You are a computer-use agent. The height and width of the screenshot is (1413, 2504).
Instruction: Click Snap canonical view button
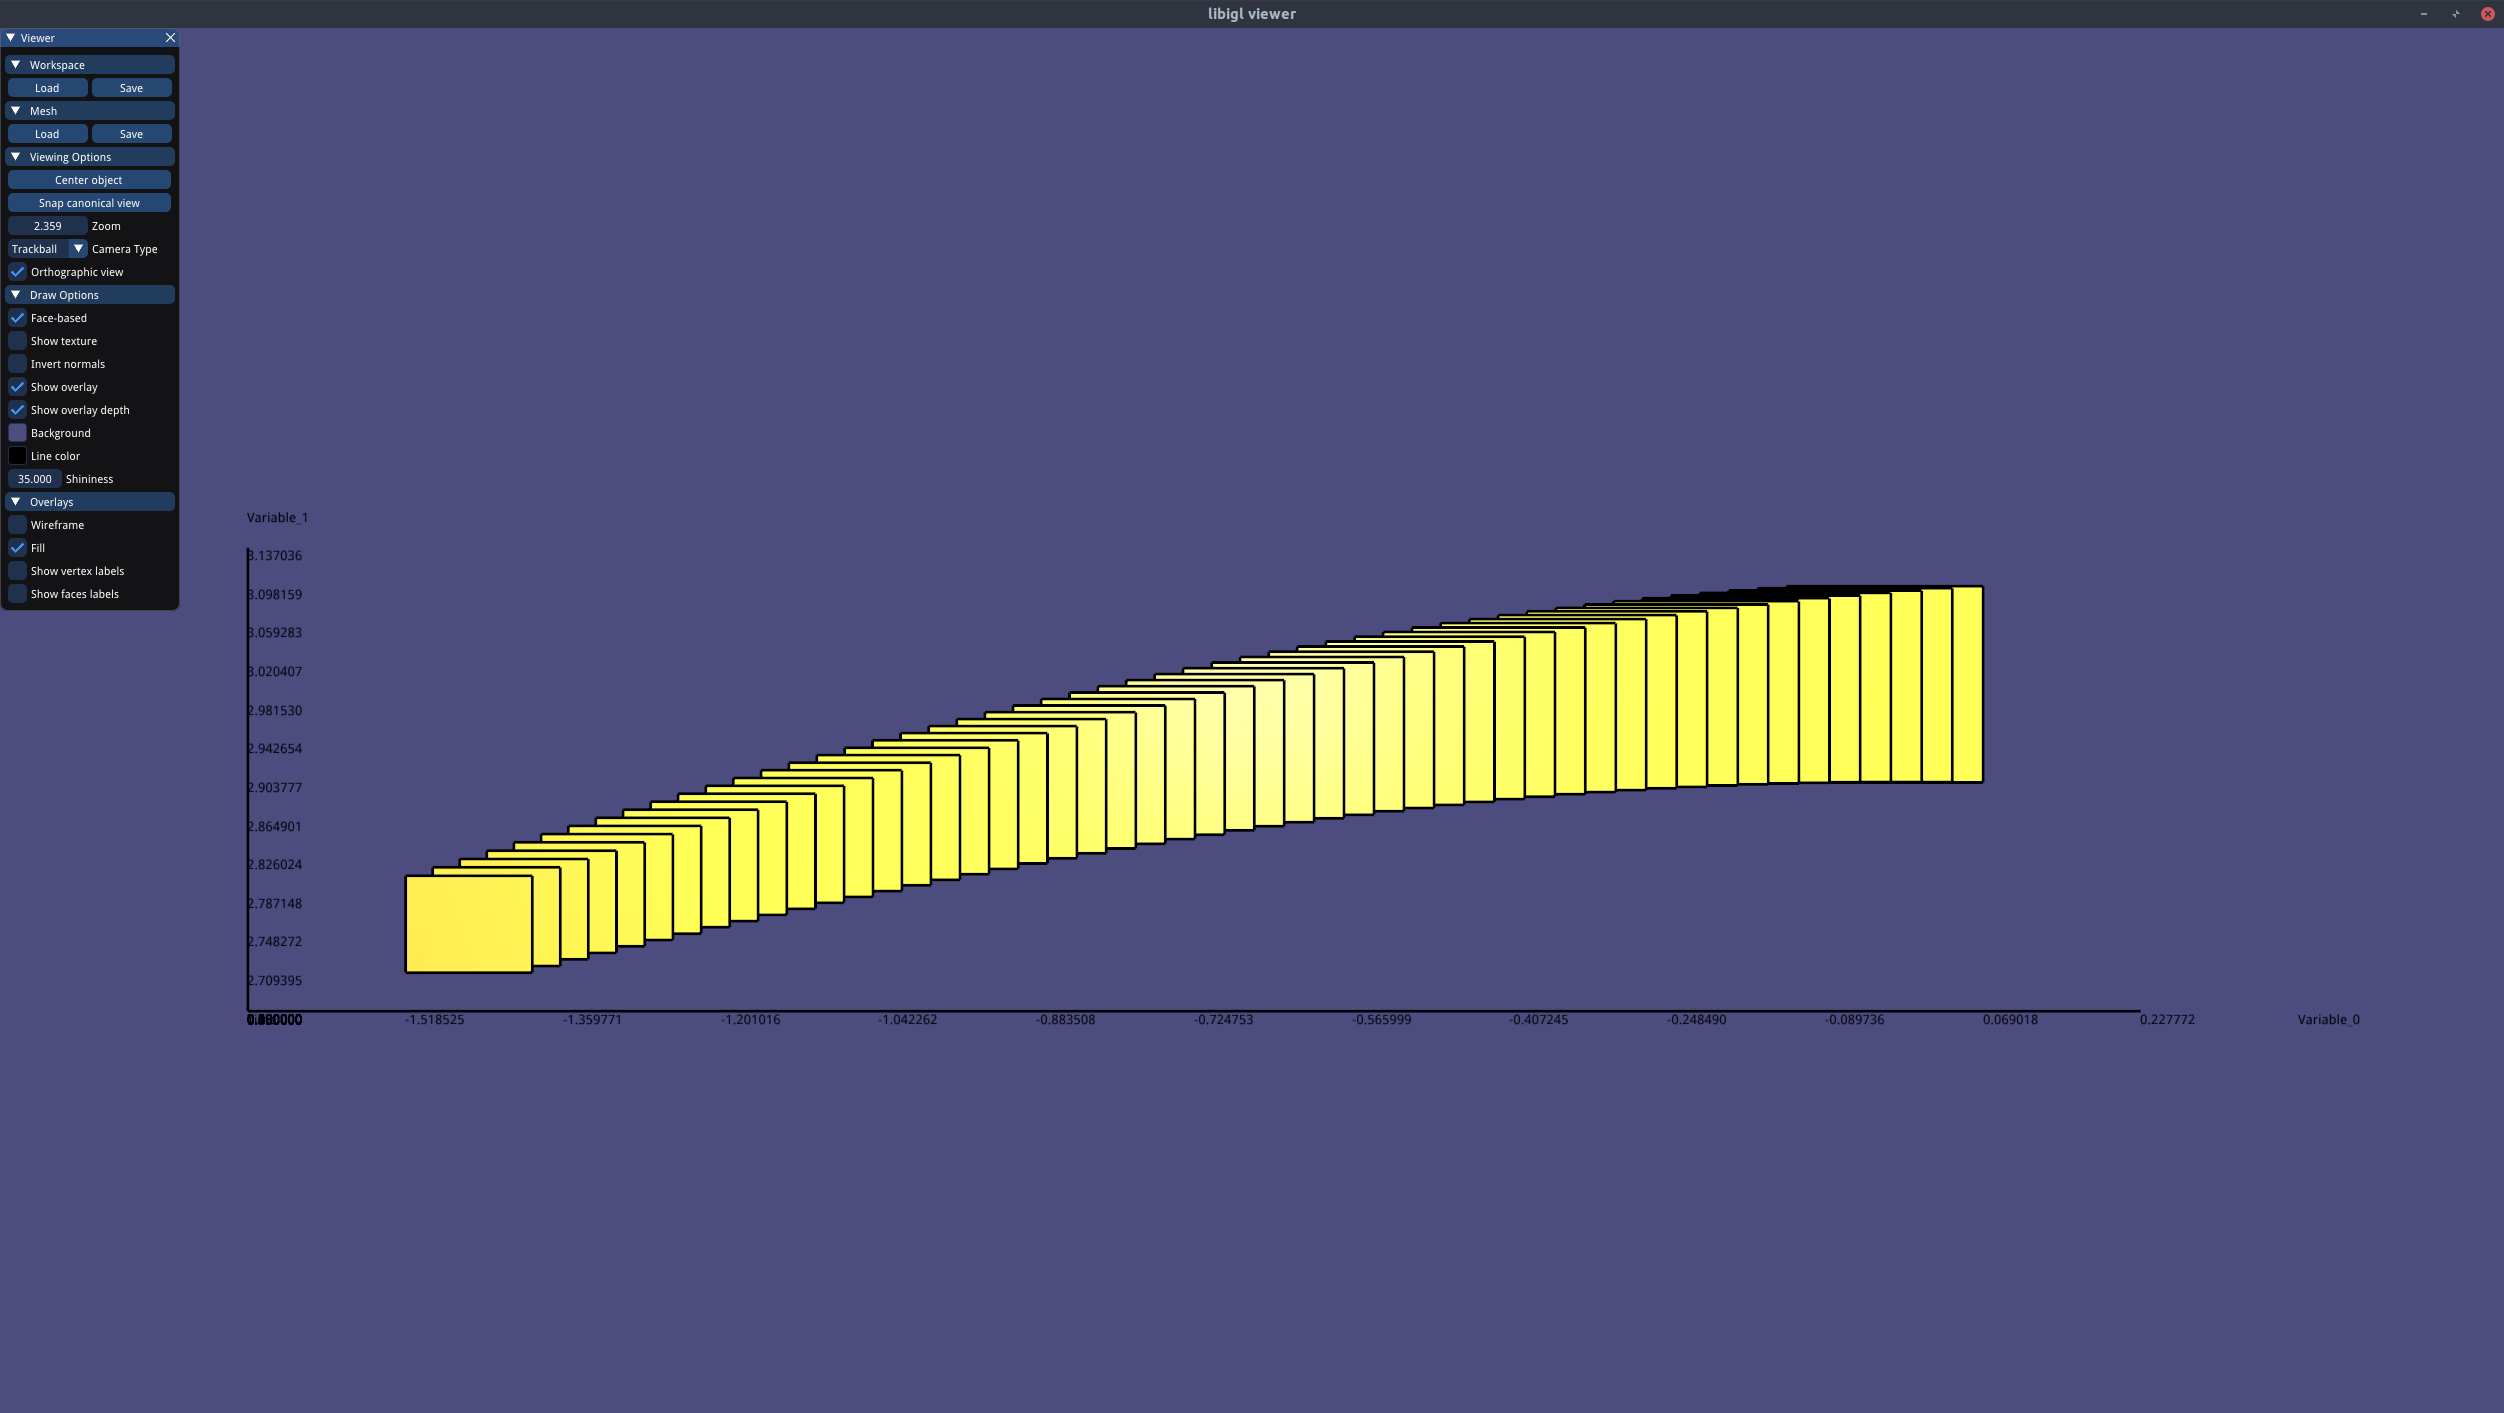click(x=89, y=203)
